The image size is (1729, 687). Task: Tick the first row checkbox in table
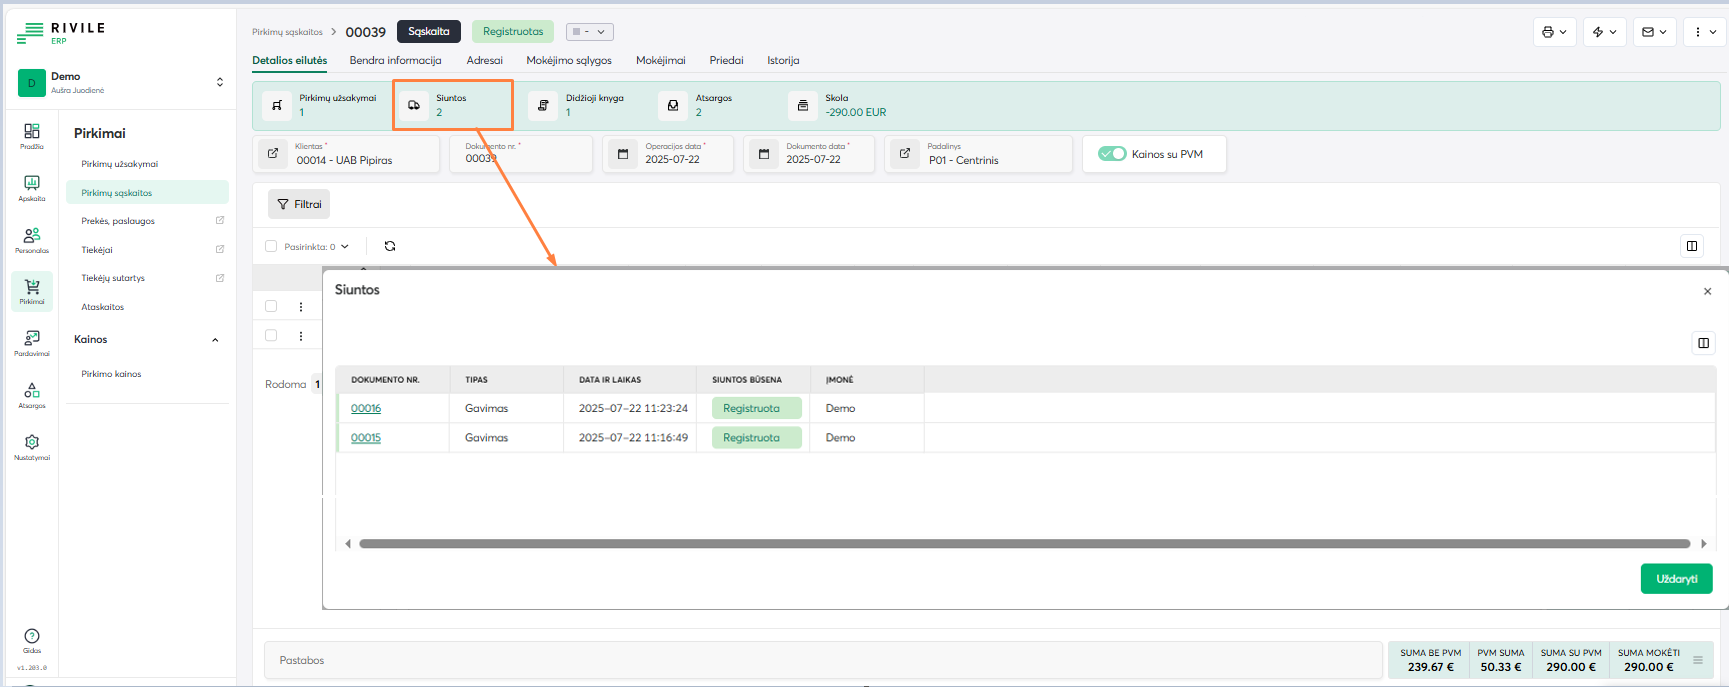(x=271, y=307)
